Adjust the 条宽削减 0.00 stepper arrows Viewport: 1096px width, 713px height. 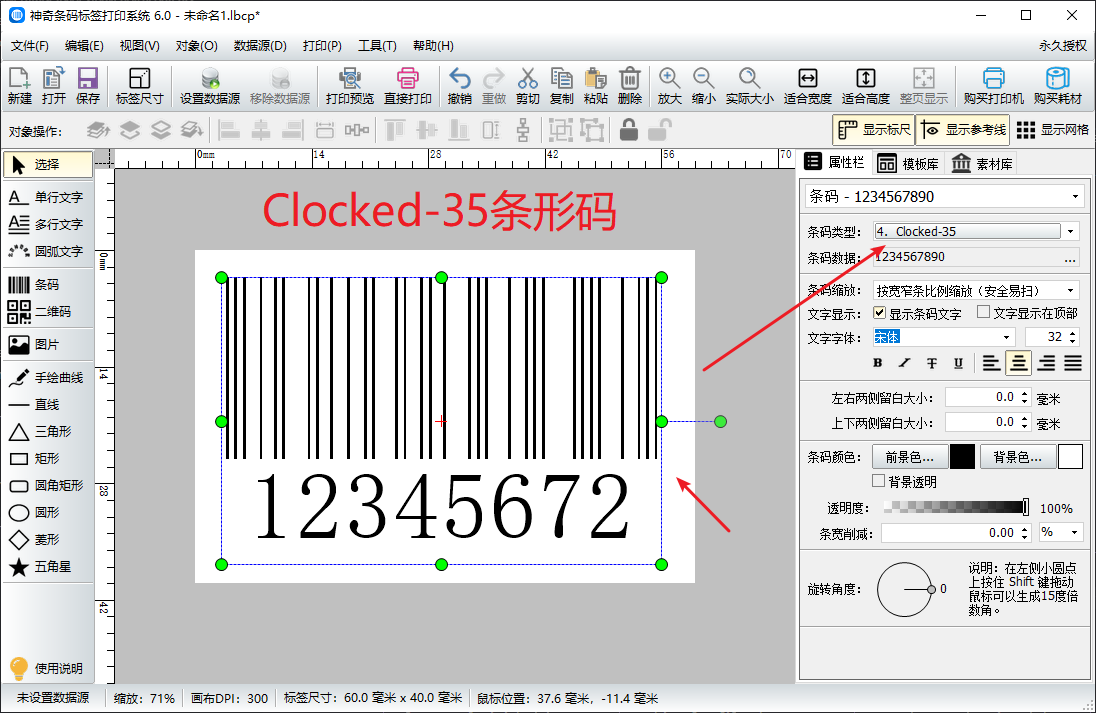(1024, 533)
